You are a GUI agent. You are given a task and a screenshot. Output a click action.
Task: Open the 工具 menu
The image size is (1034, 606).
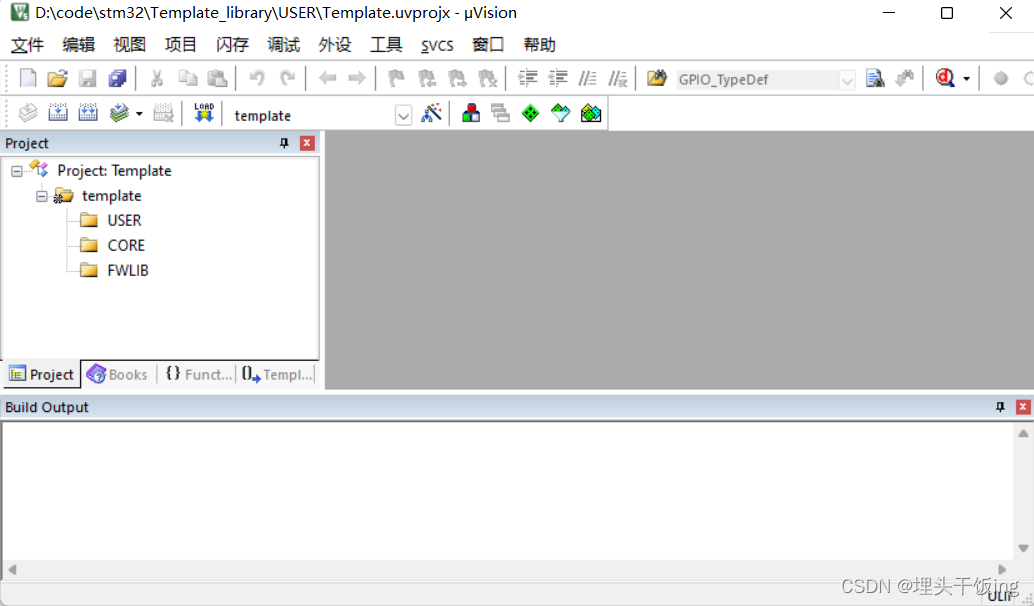386,45
